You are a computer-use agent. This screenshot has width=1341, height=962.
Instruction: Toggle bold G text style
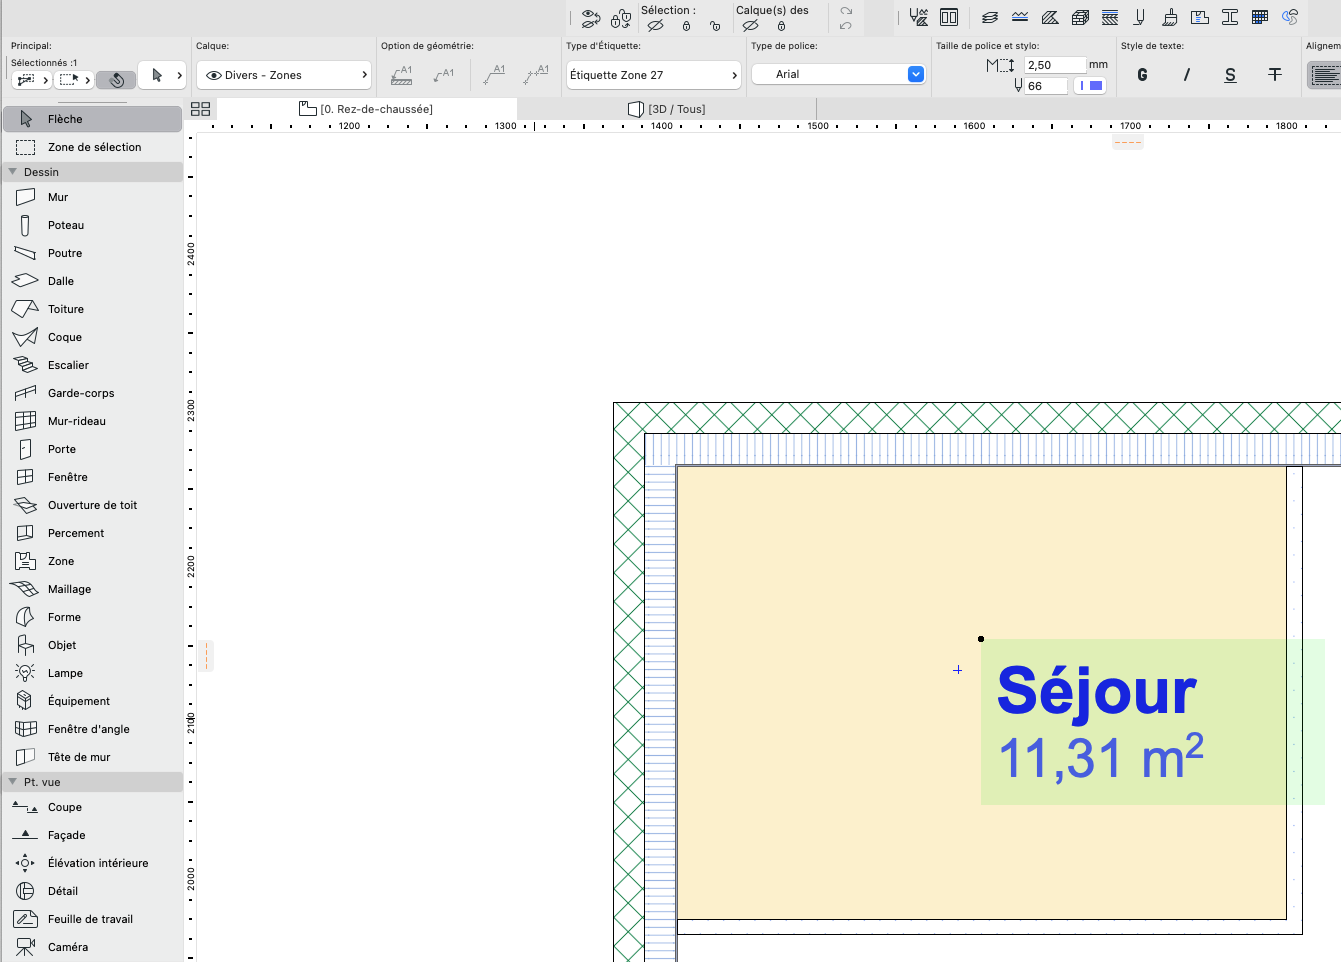click(x=1142, y=75)
